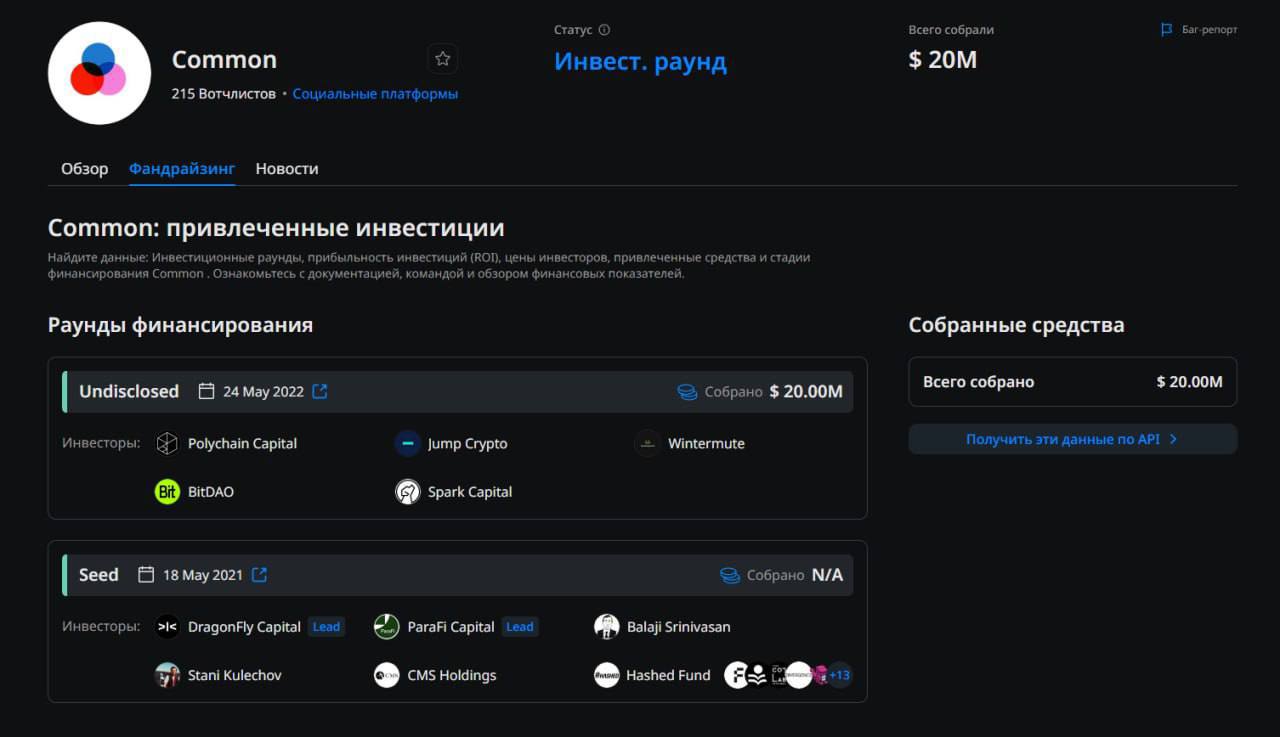Open Wintermute investor page

[706, 444]
